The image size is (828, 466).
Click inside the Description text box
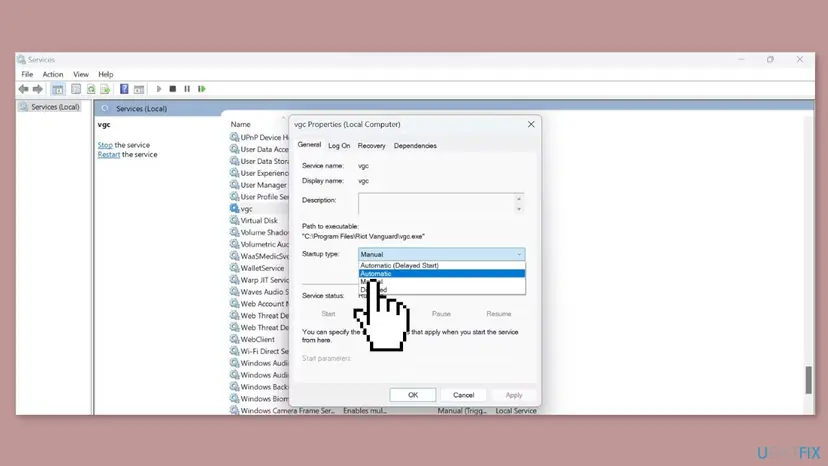(436, 203)
